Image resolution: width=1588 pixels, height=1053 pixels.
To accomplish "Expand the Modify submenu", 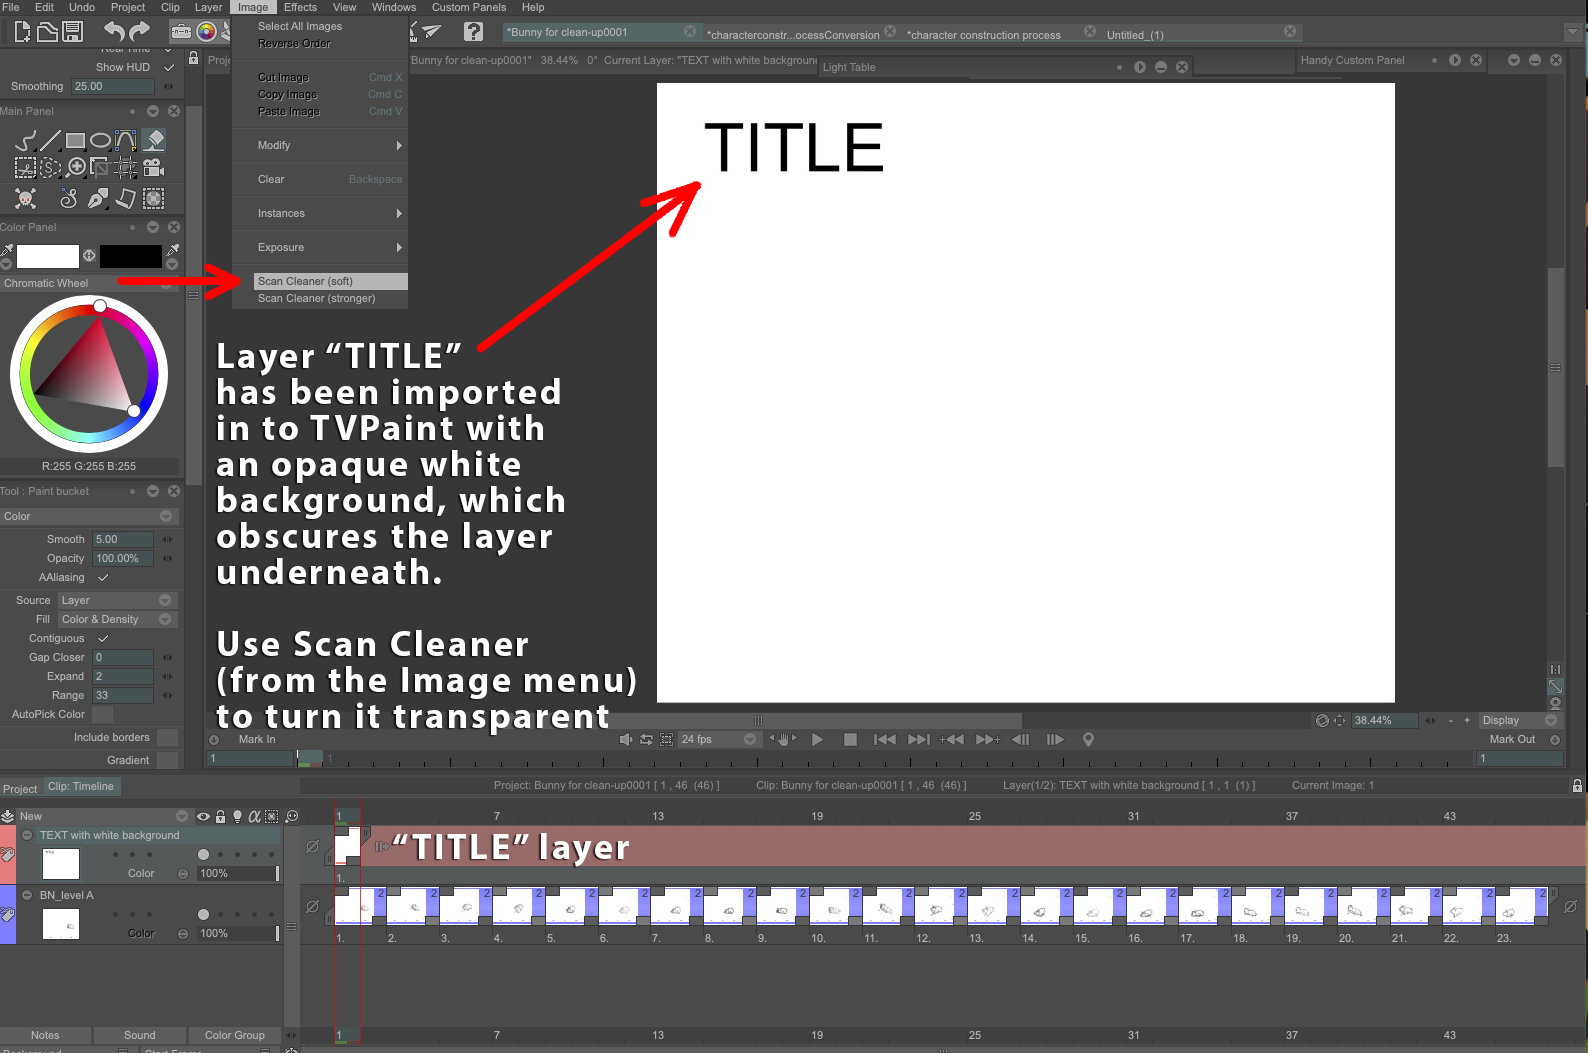I will [320, 145].
